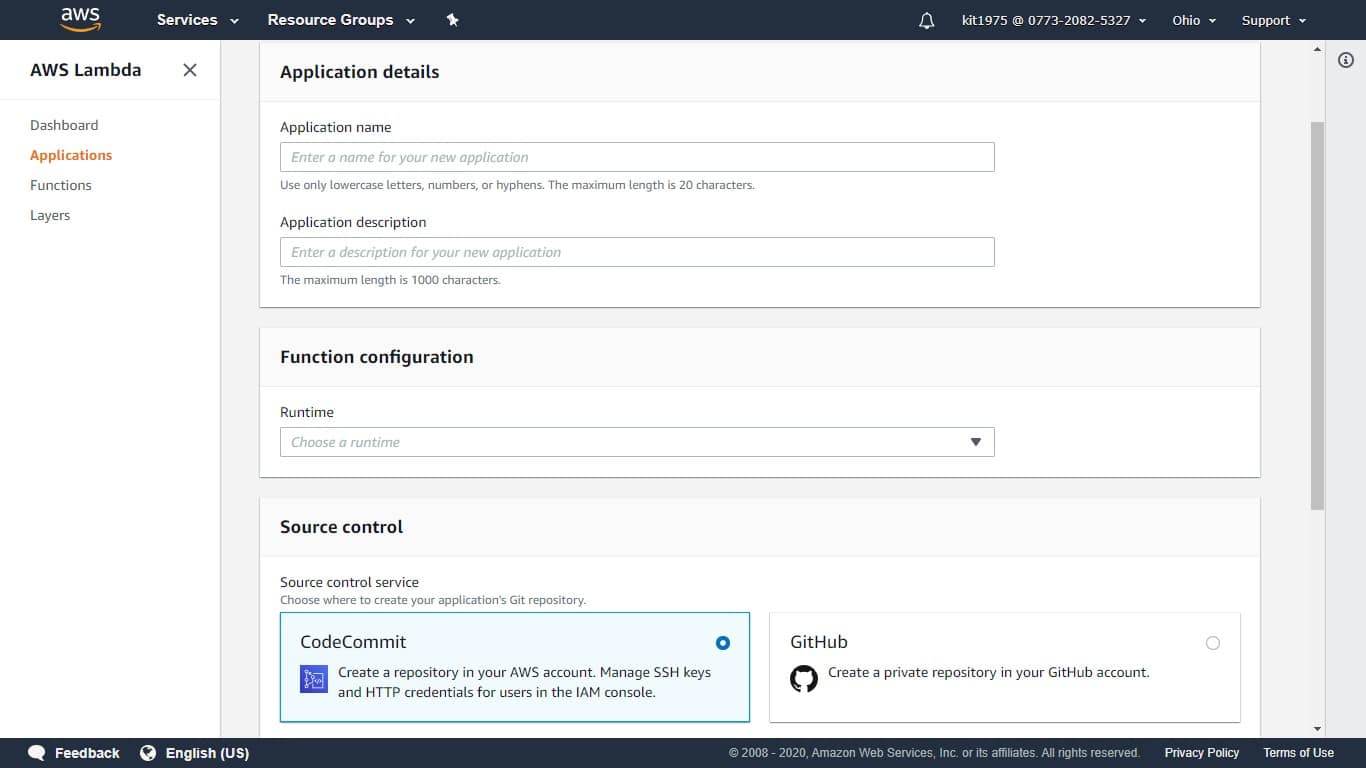
Task: Click the AWS logo home icon
Action: pyautogui.click(x=80, y=19)
